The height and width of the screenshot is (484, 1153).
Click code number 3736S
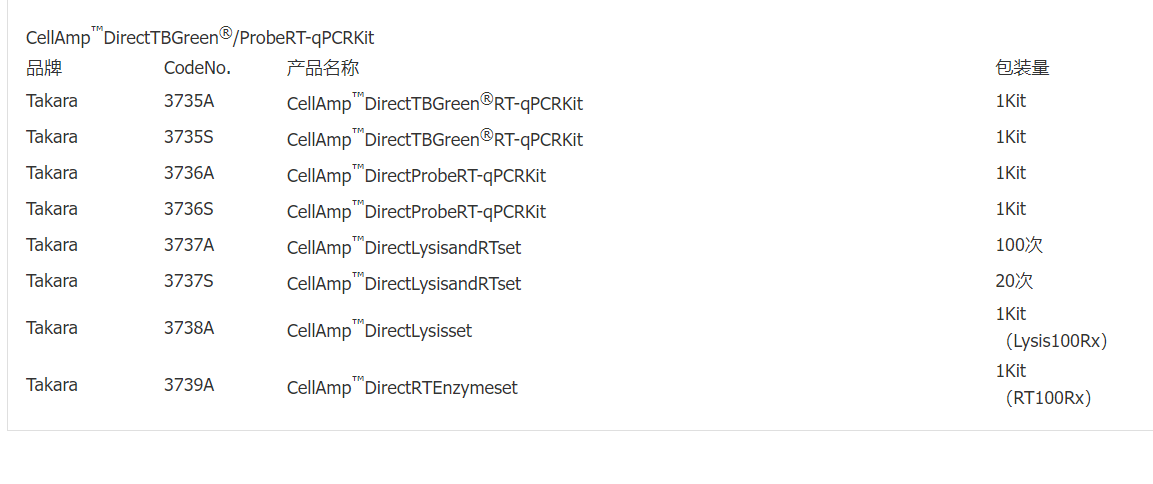pyautogui.click(x=189, y=208)
